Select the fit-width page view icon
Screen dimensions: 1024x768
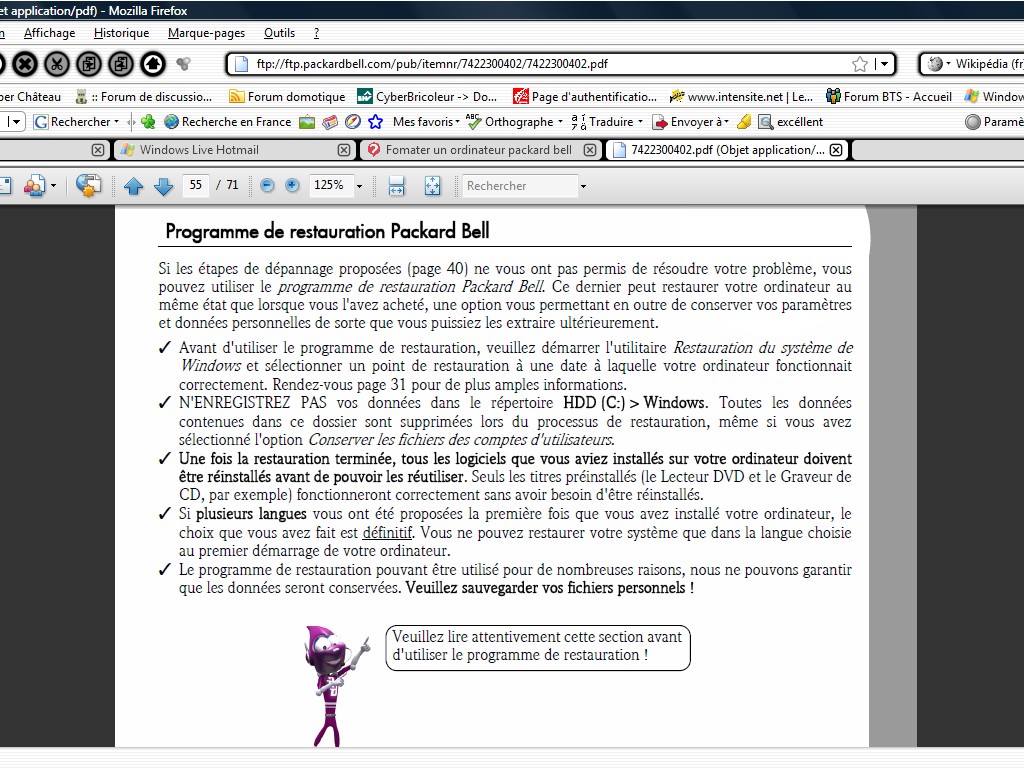[x=396, y=186]
